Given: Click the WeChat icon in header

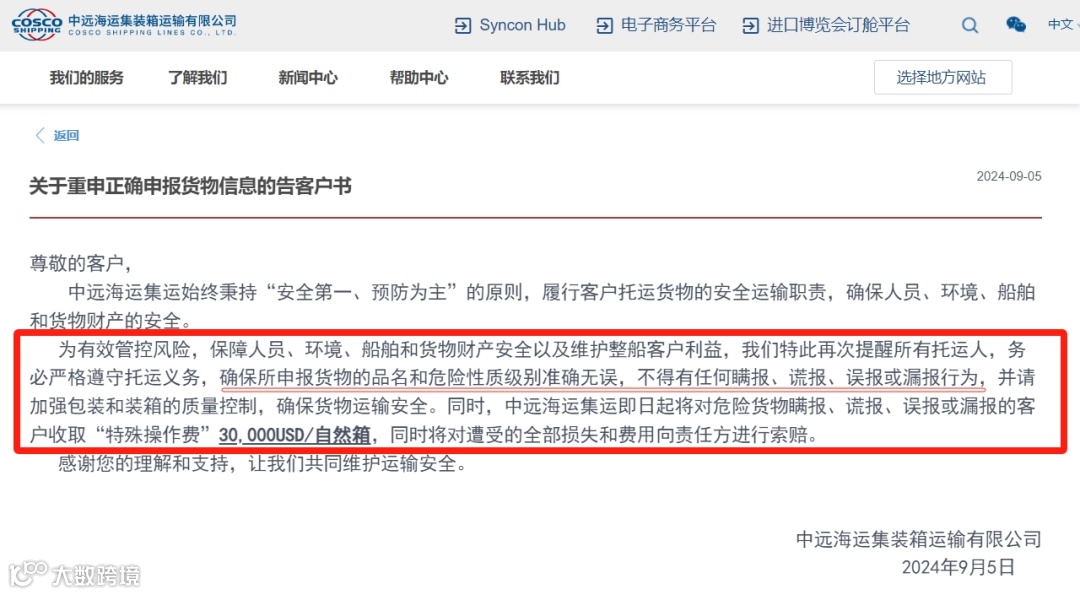Looking at the screenshot, I should pos(1016,25).
